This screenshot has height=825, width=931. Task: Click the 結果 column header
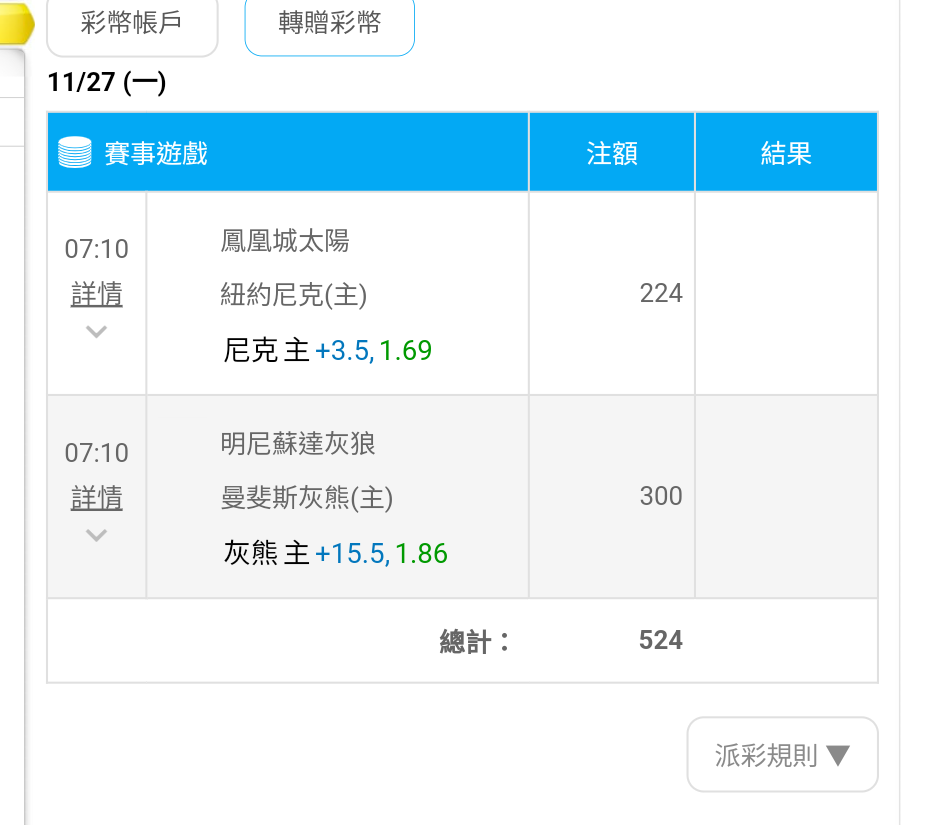786,152
